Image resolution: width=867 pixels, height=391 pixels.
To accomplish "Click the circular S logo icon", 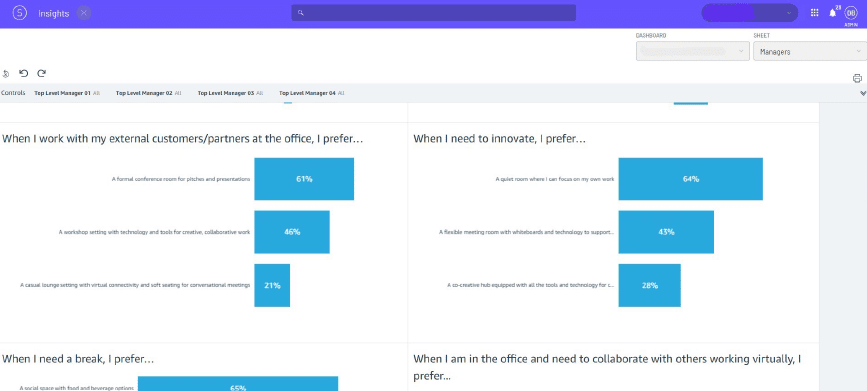I will (19, 13).
